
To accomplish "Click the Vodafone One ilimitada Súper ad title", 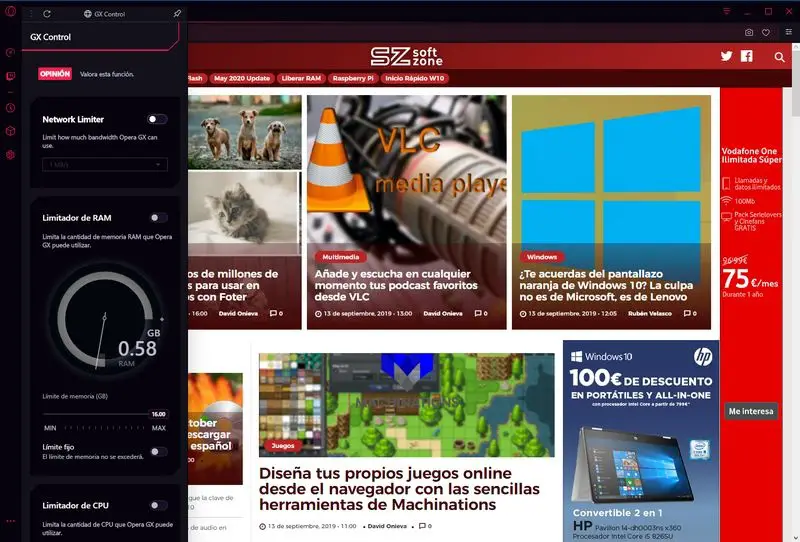I will [751, 156].
